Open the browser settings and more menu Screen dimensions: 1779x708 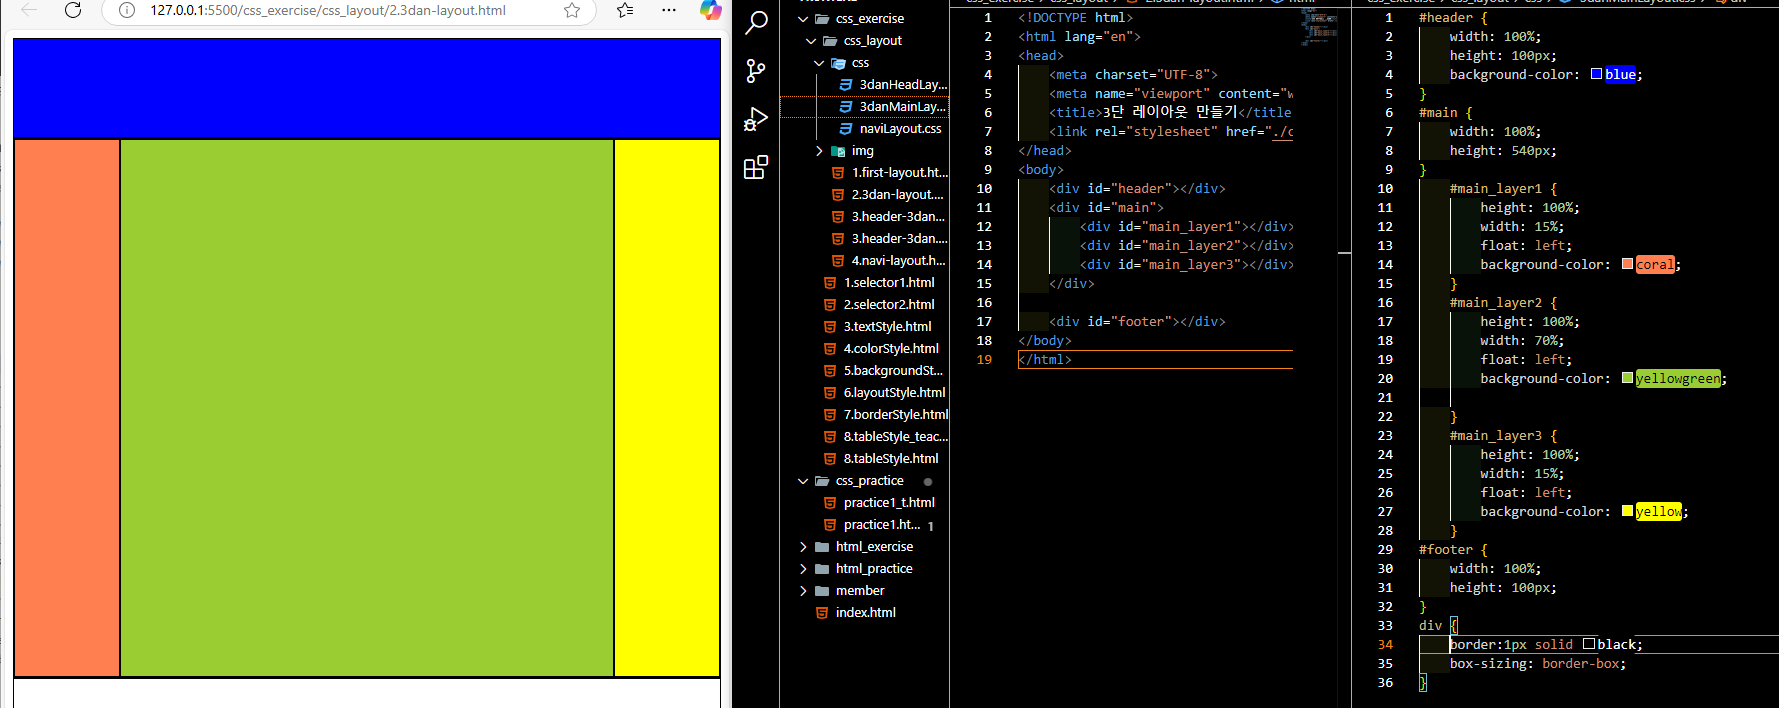(669, 10)
